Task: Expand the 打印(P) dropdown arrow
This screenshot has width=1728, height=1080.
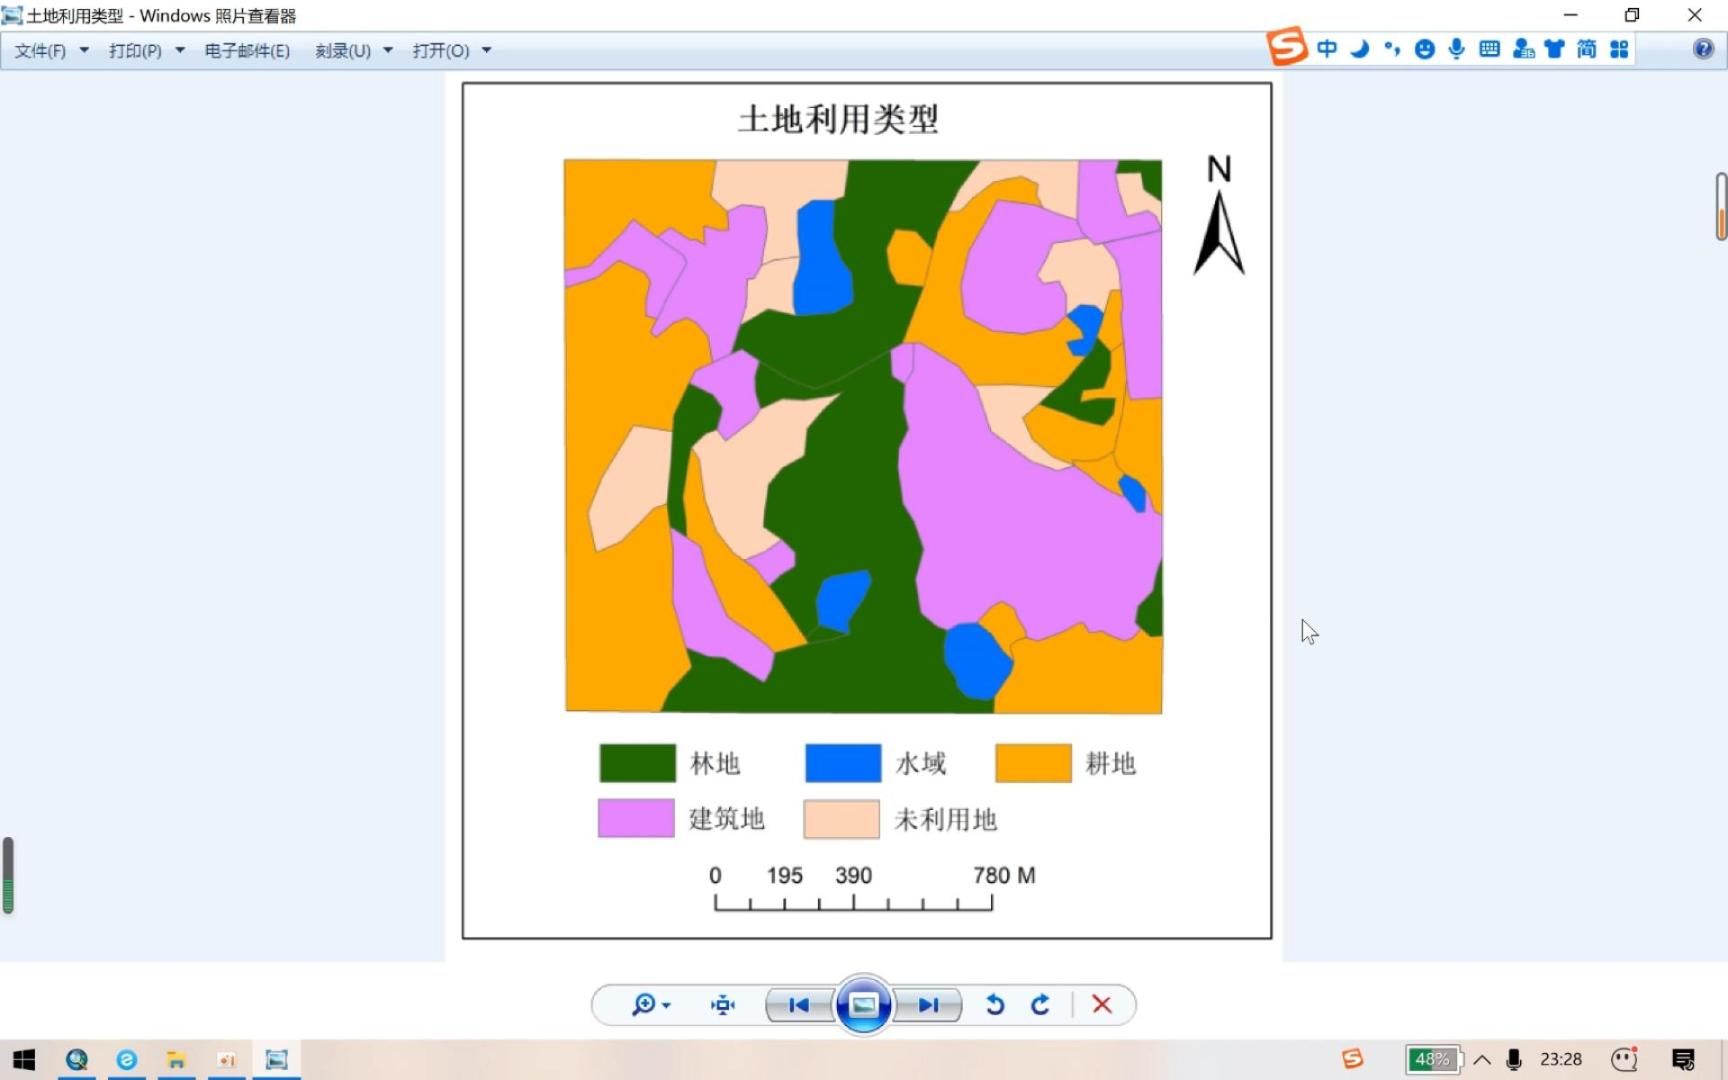Action: [179, 50]
